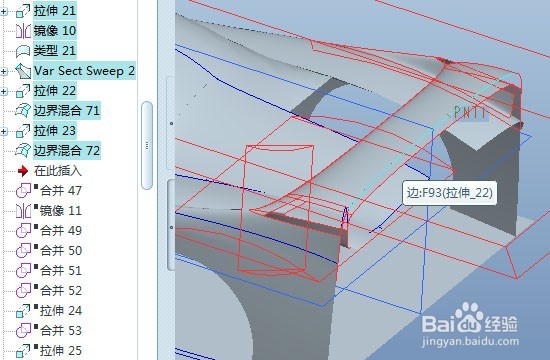The height and width of the screenshot is (360, 550).
Task: Click the model tree vertical scrollbar thumb
Action: pos(147,145)
